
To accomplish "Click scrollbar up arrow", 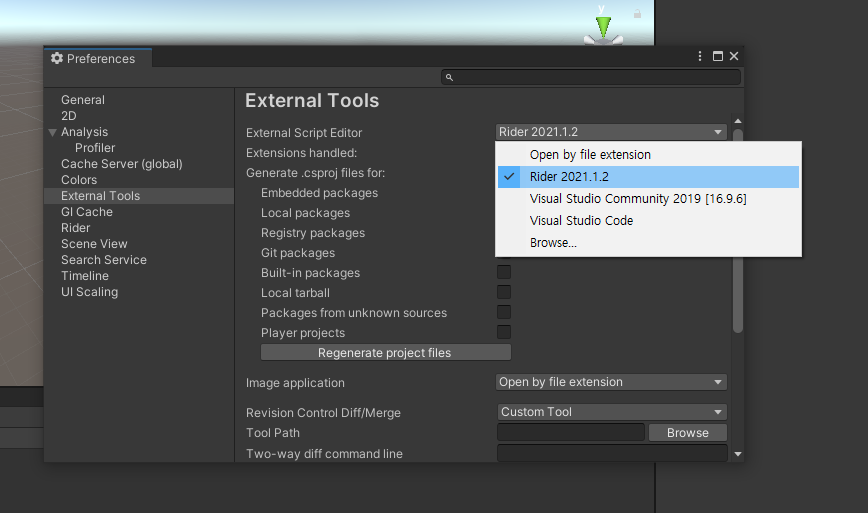I will pos(738,121).
